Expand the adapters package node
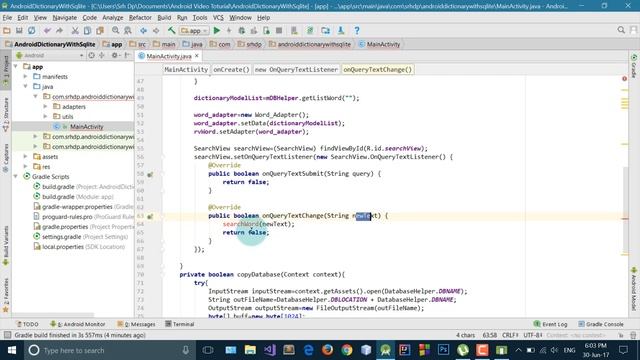640x360 pixels. (x=45, y=107)
